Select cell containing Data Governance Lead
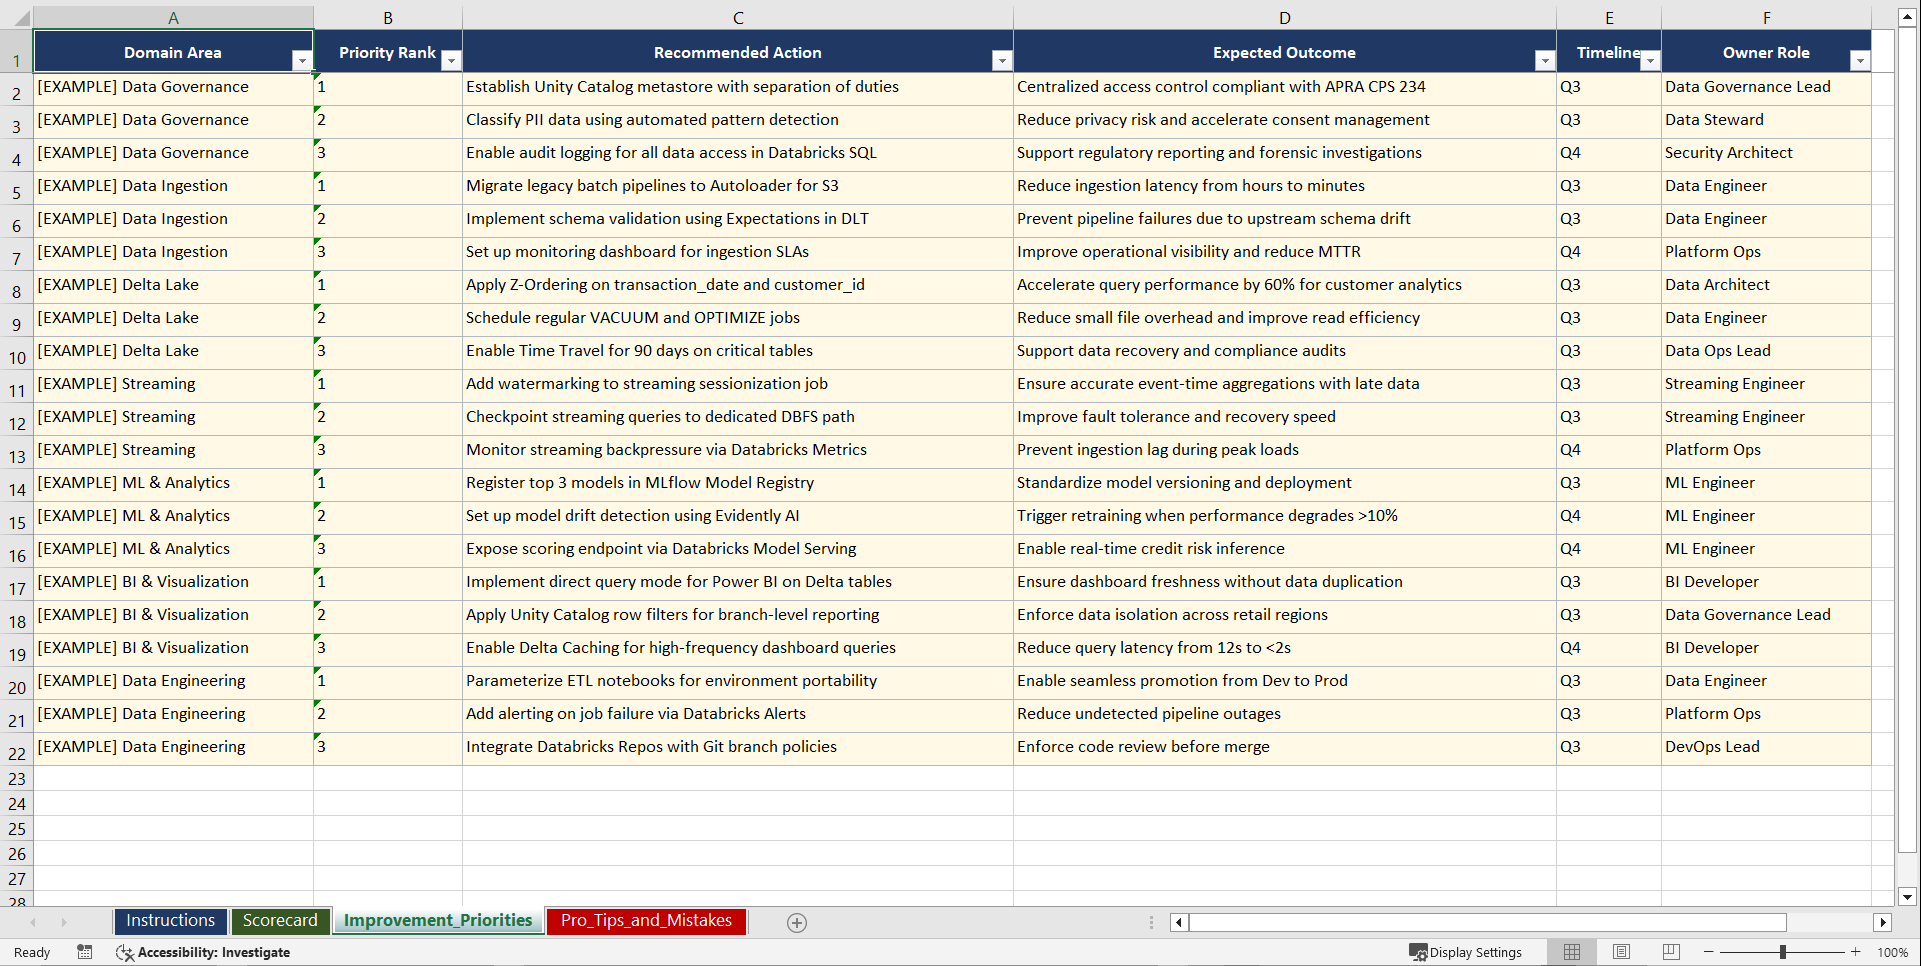This screenshot has width=1921, height=966. click(x=1747, y=87)
